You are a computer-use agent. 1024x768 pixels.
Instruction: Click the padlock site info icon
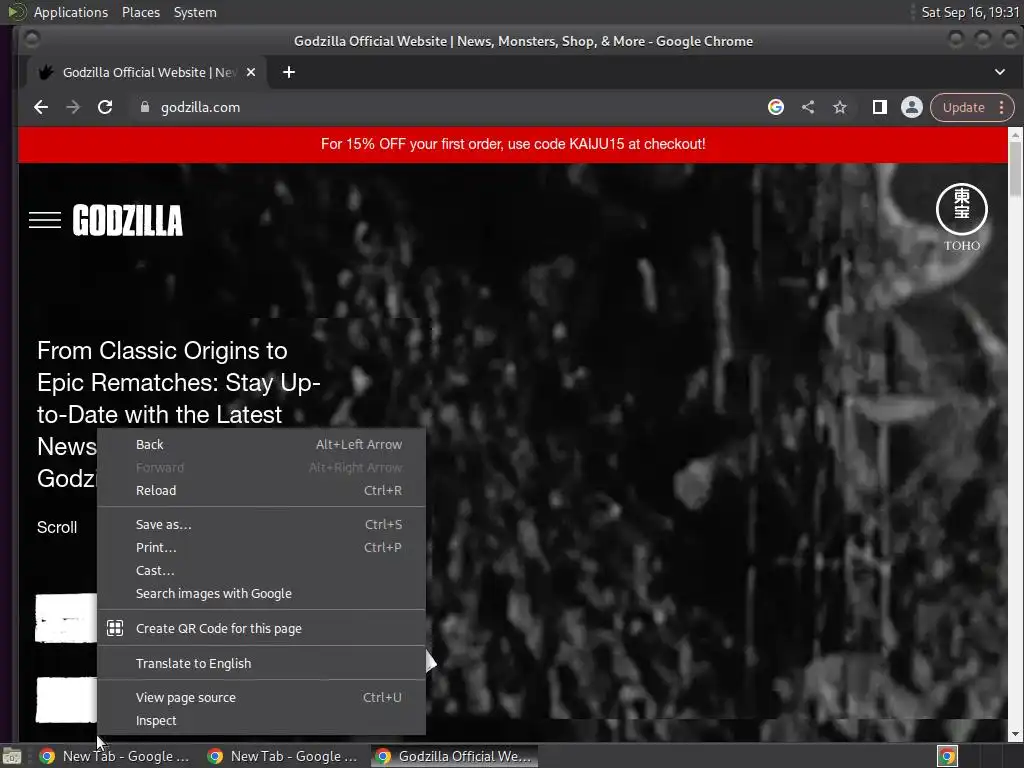coord(144,107)
